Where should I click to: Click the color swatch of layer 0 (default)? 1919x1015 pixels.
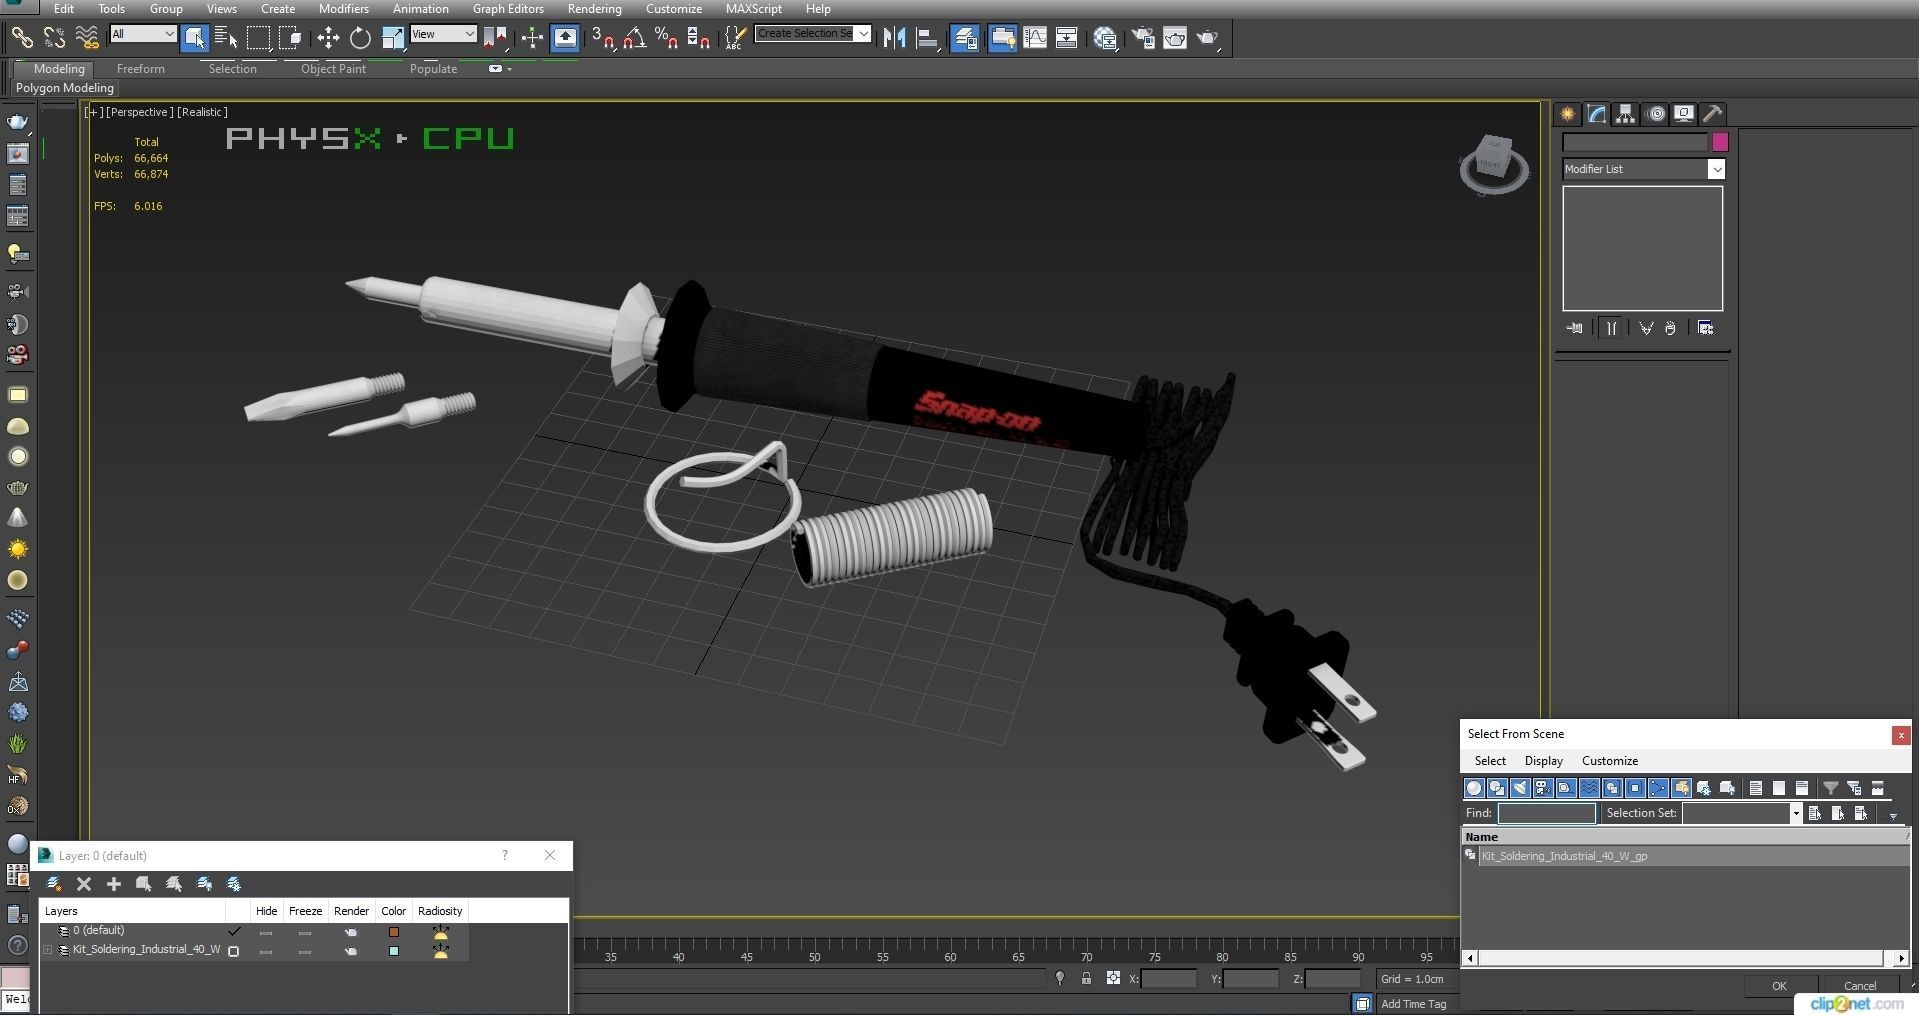(x=394, y=932)
